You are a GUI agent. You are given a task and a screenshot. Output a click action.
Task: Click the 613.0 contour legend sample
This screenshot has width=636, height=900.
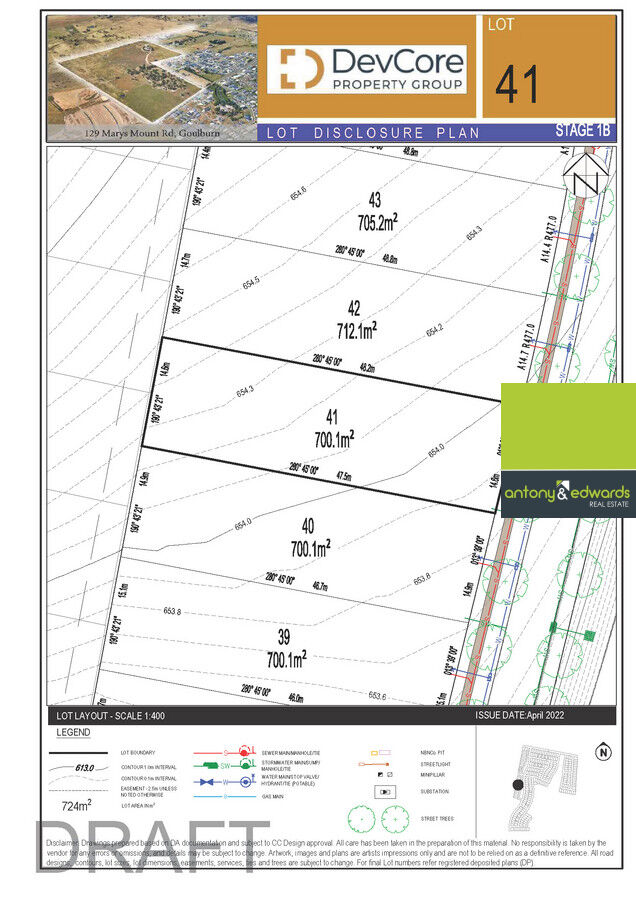80,767
